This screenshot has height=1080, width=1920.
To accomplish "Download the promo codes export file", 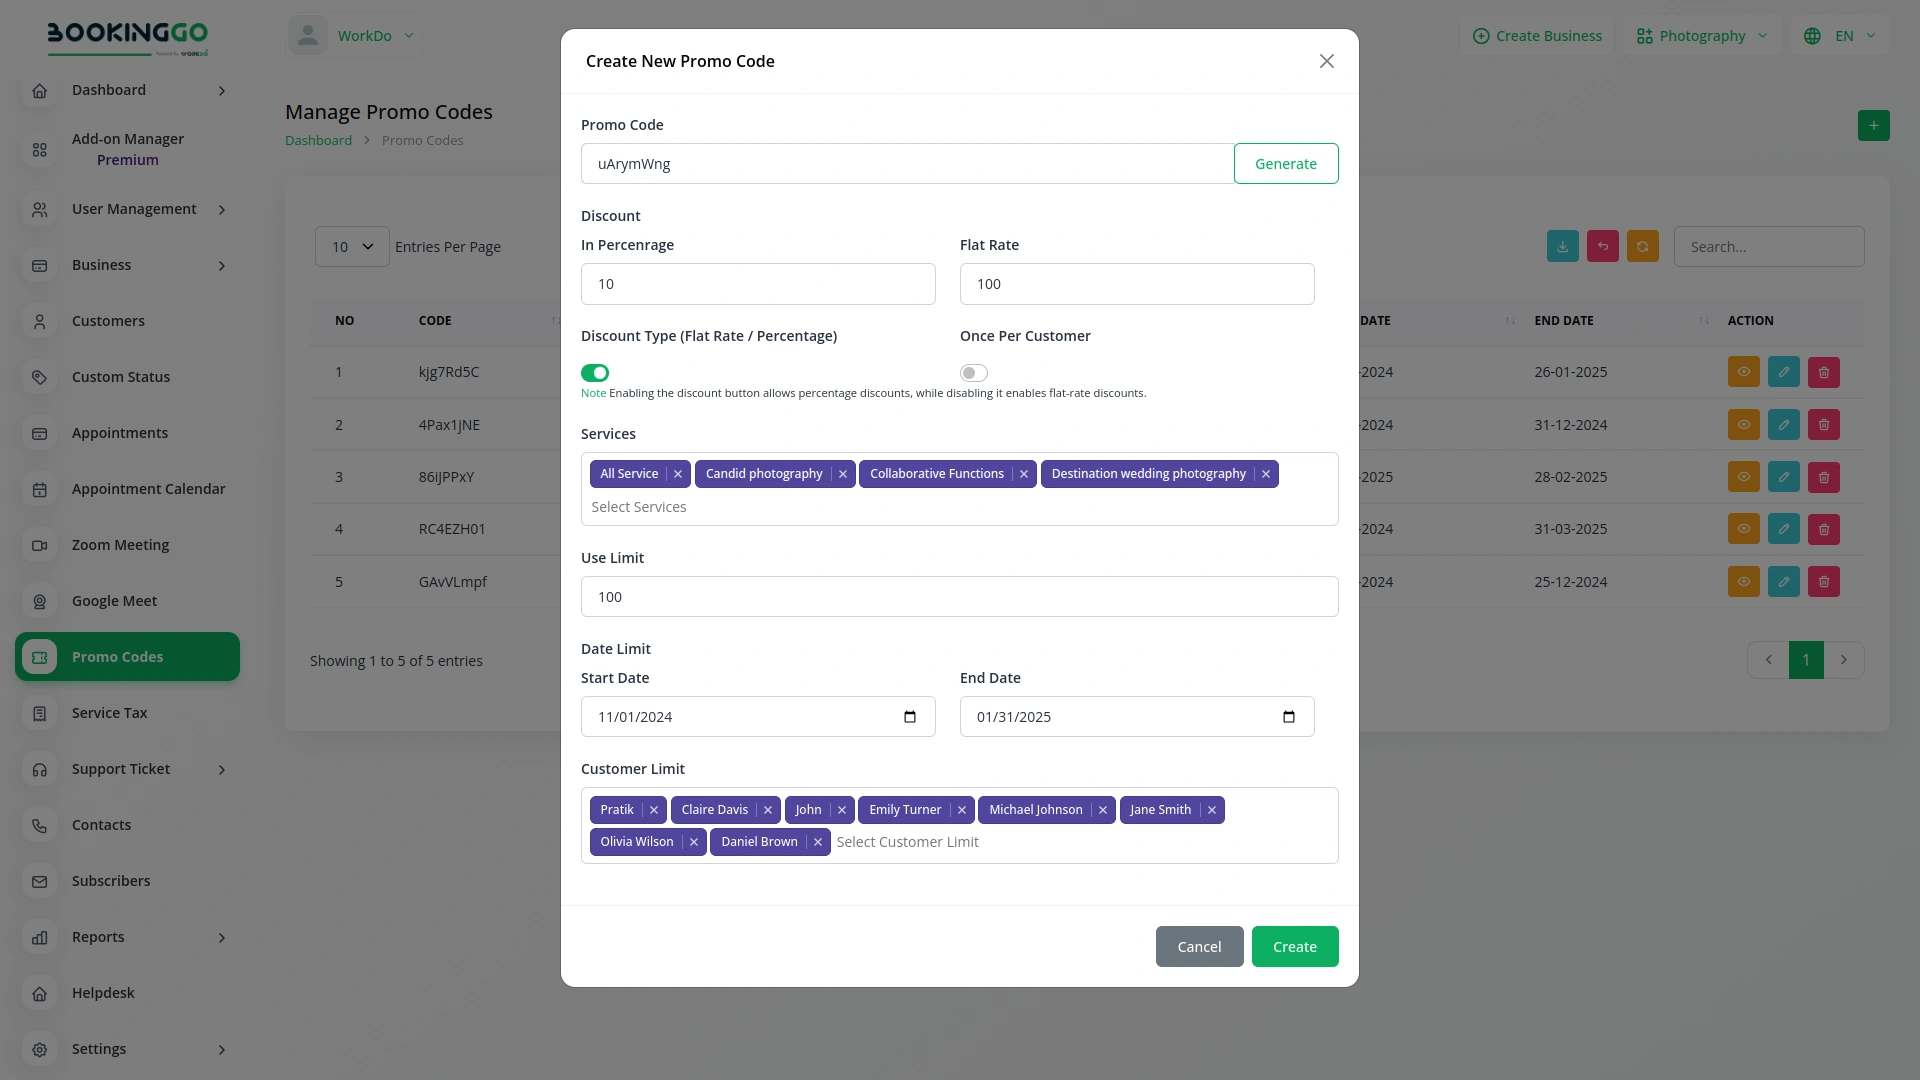I will [1562, 246].
